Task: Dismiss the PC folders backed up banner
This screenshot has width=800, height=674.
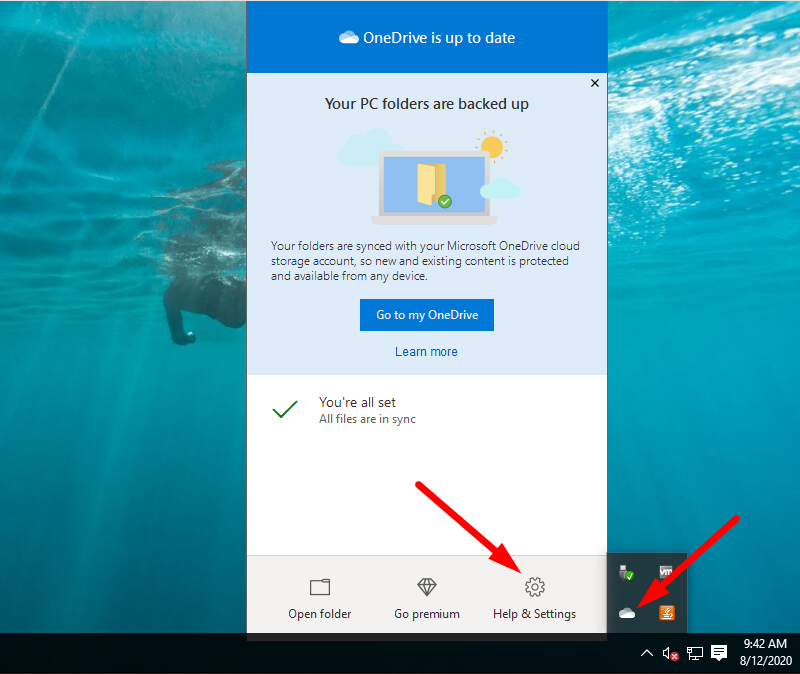Action: pos(595,83)
